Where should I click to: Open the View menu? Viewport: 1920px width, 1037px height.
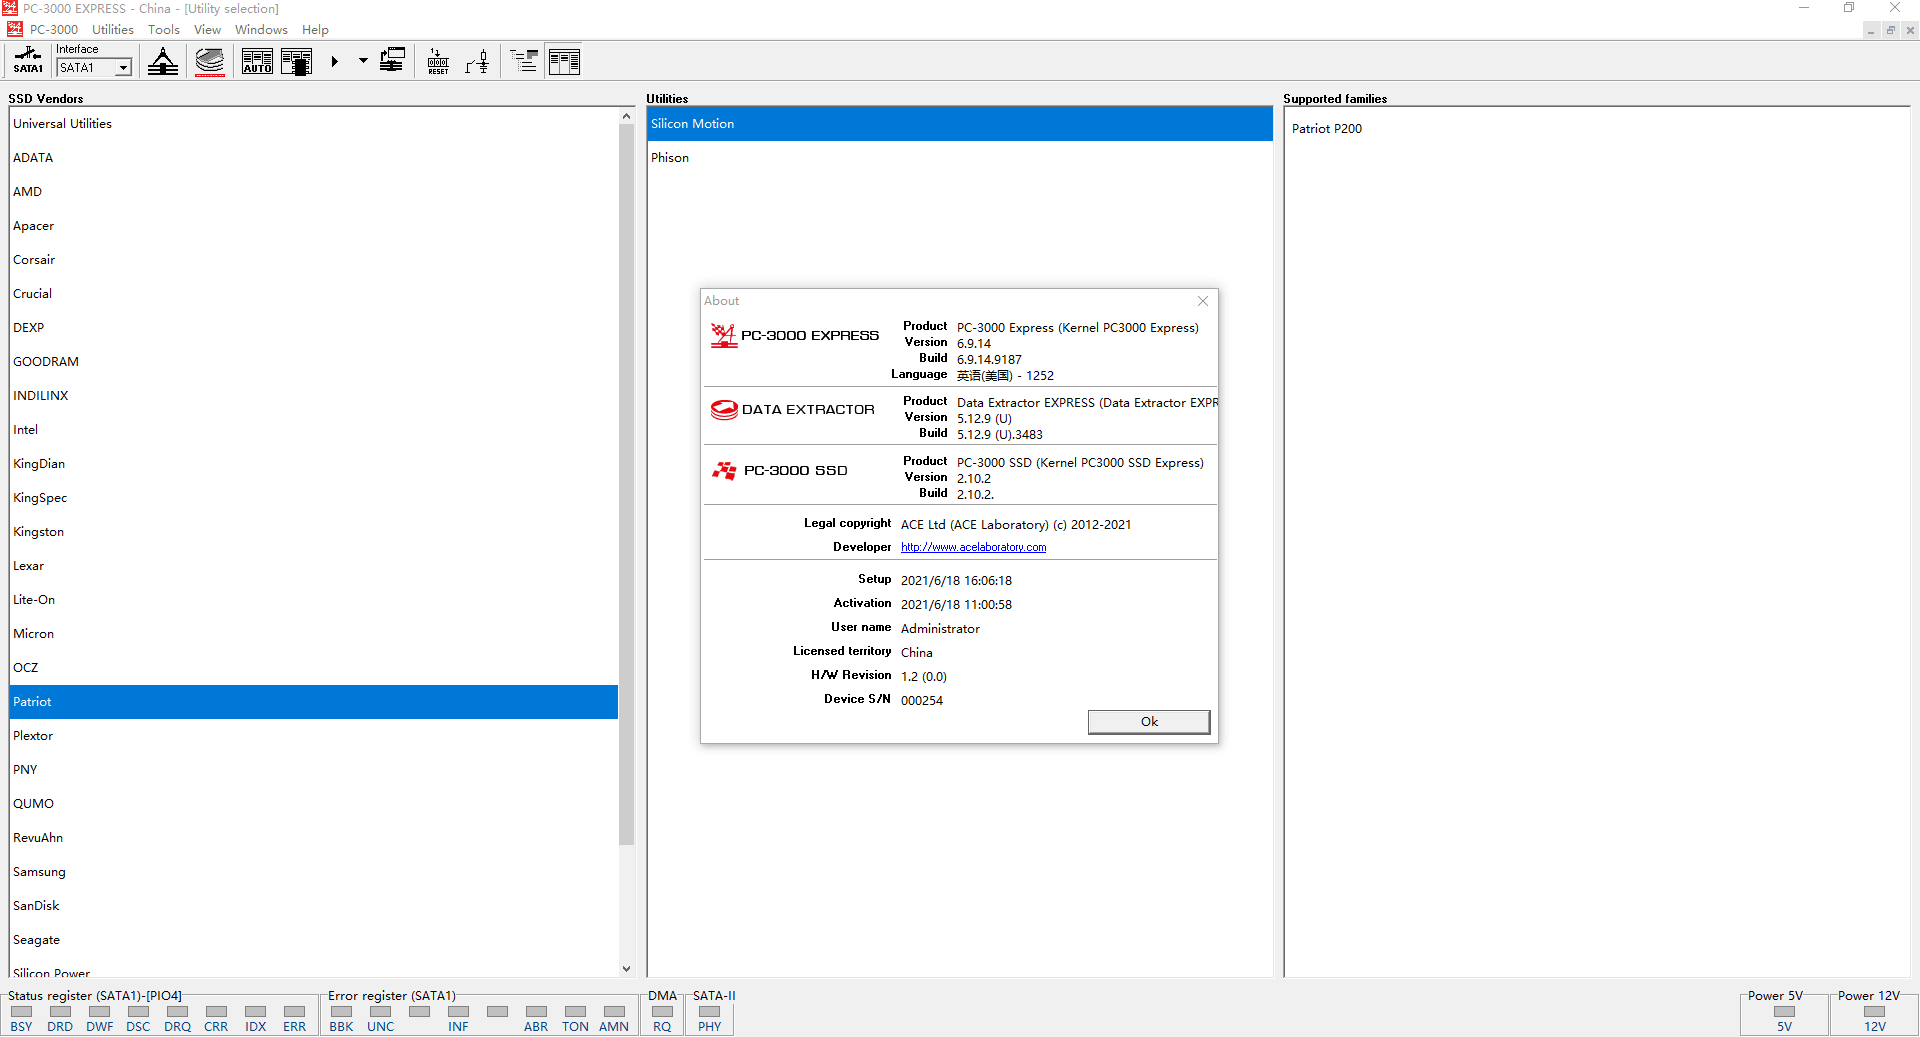[207, 30]
